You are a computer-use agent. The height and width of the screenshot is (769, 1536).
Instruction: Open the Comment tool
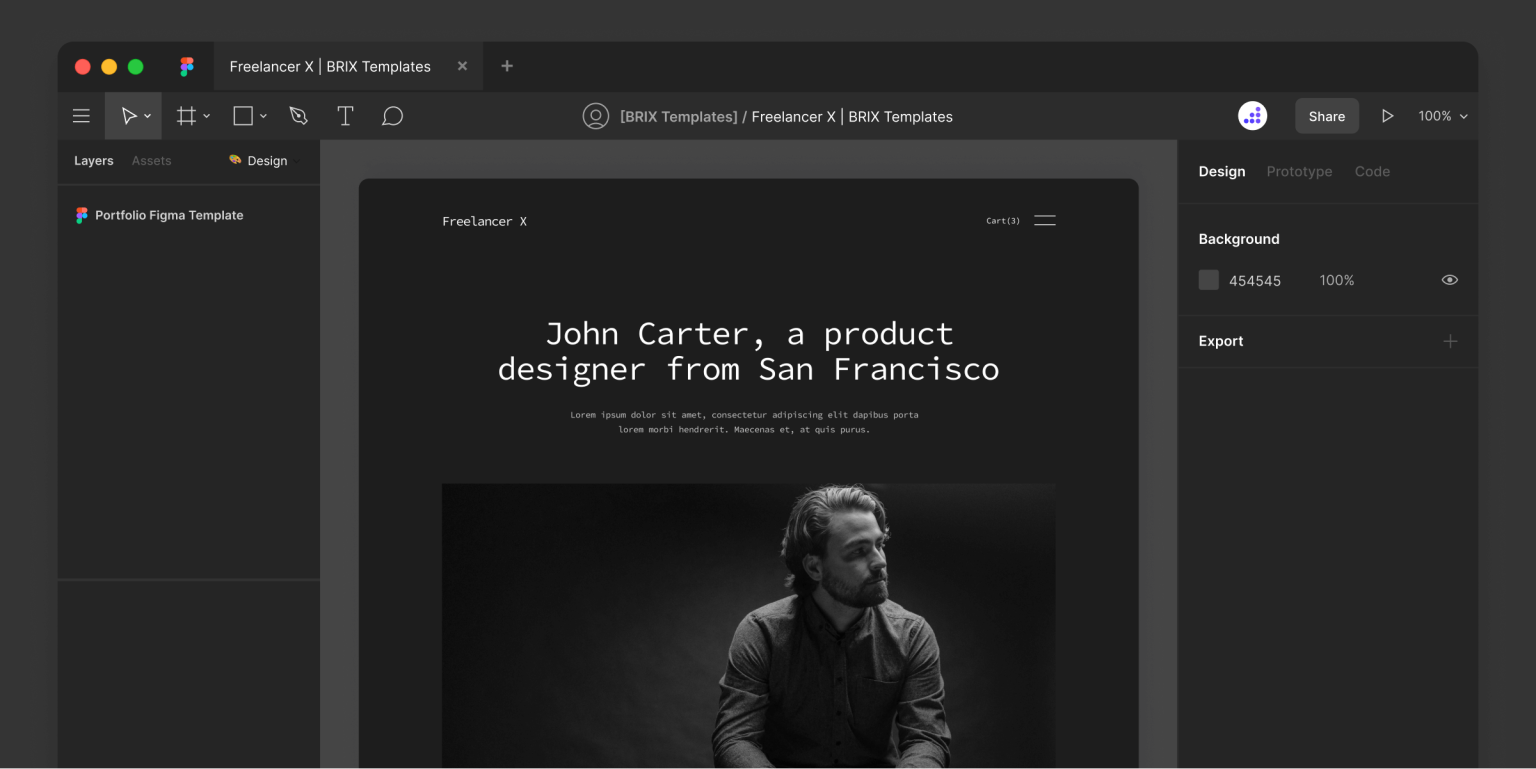point(392,115)
